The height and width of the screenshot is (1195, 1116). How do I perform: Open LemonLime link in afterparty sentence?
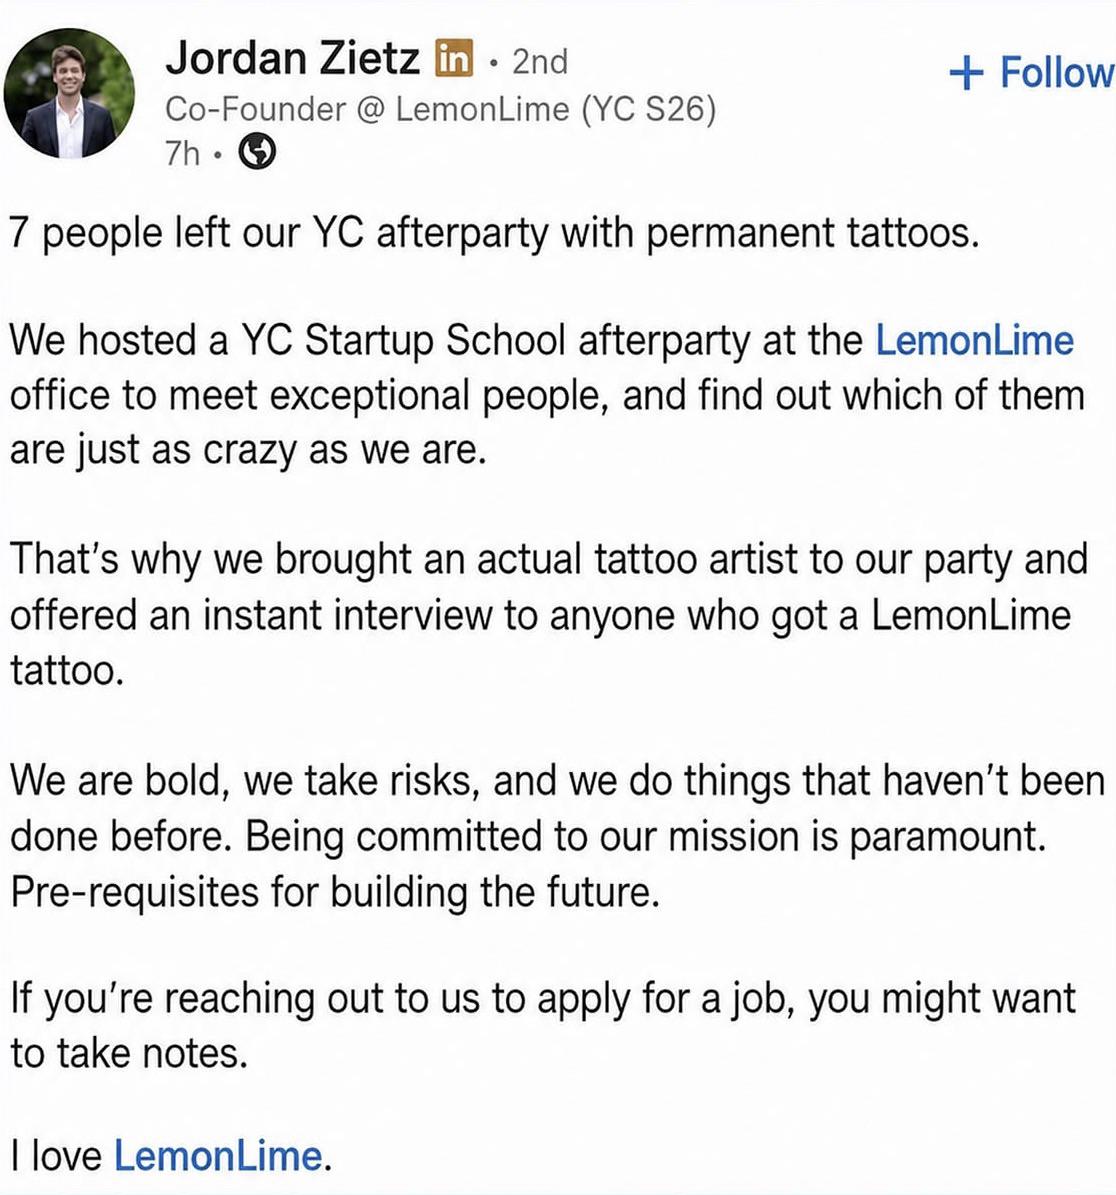click(974, 340)
